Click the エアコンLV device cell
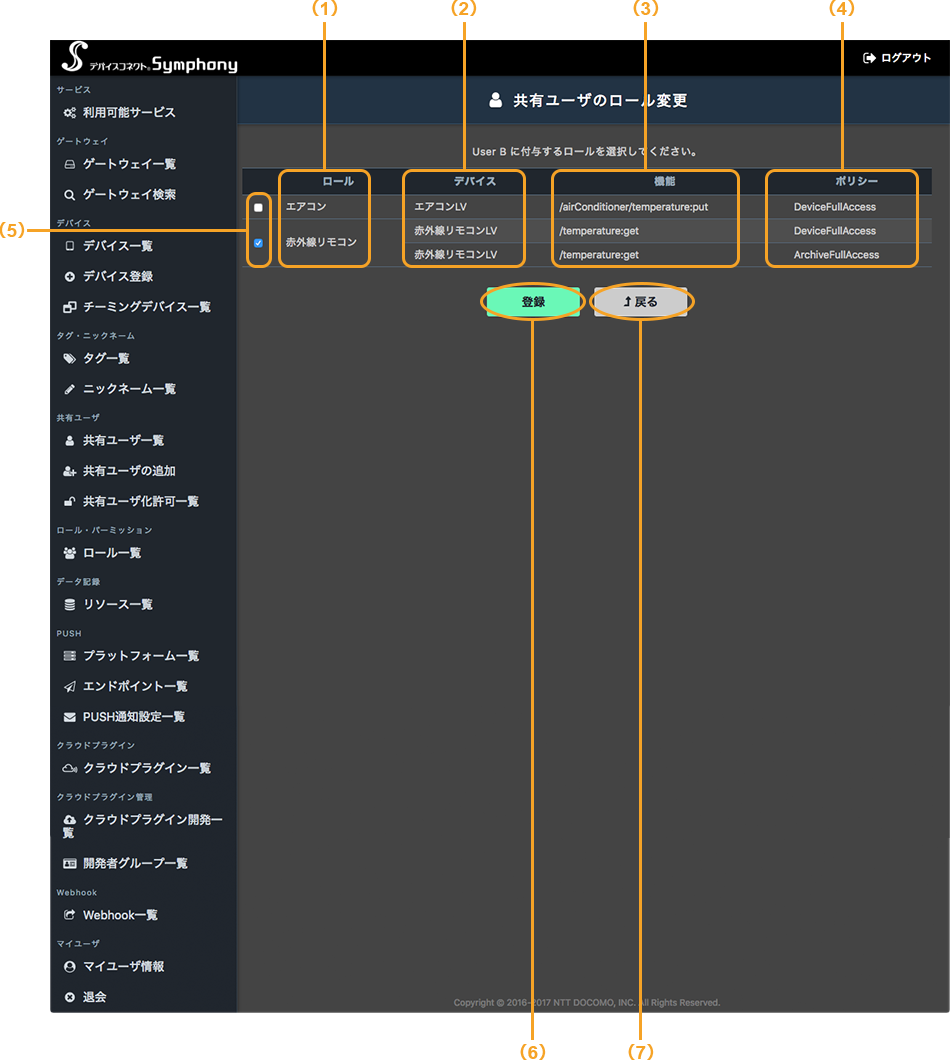This screenshot has width=950, height=1060. coord(440,207)
